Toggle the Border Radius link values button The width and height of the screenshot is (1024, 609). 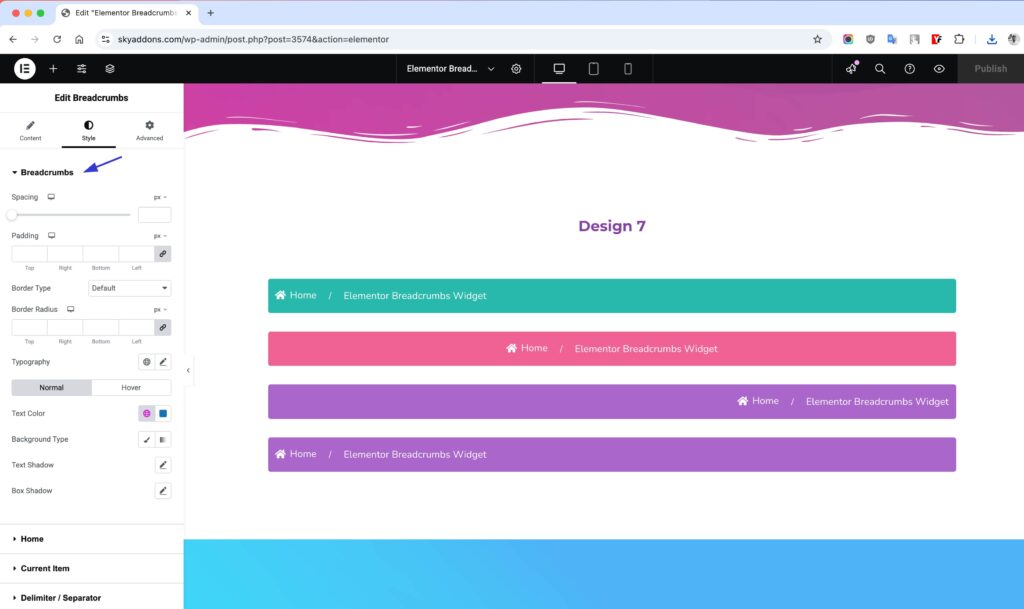163,327
